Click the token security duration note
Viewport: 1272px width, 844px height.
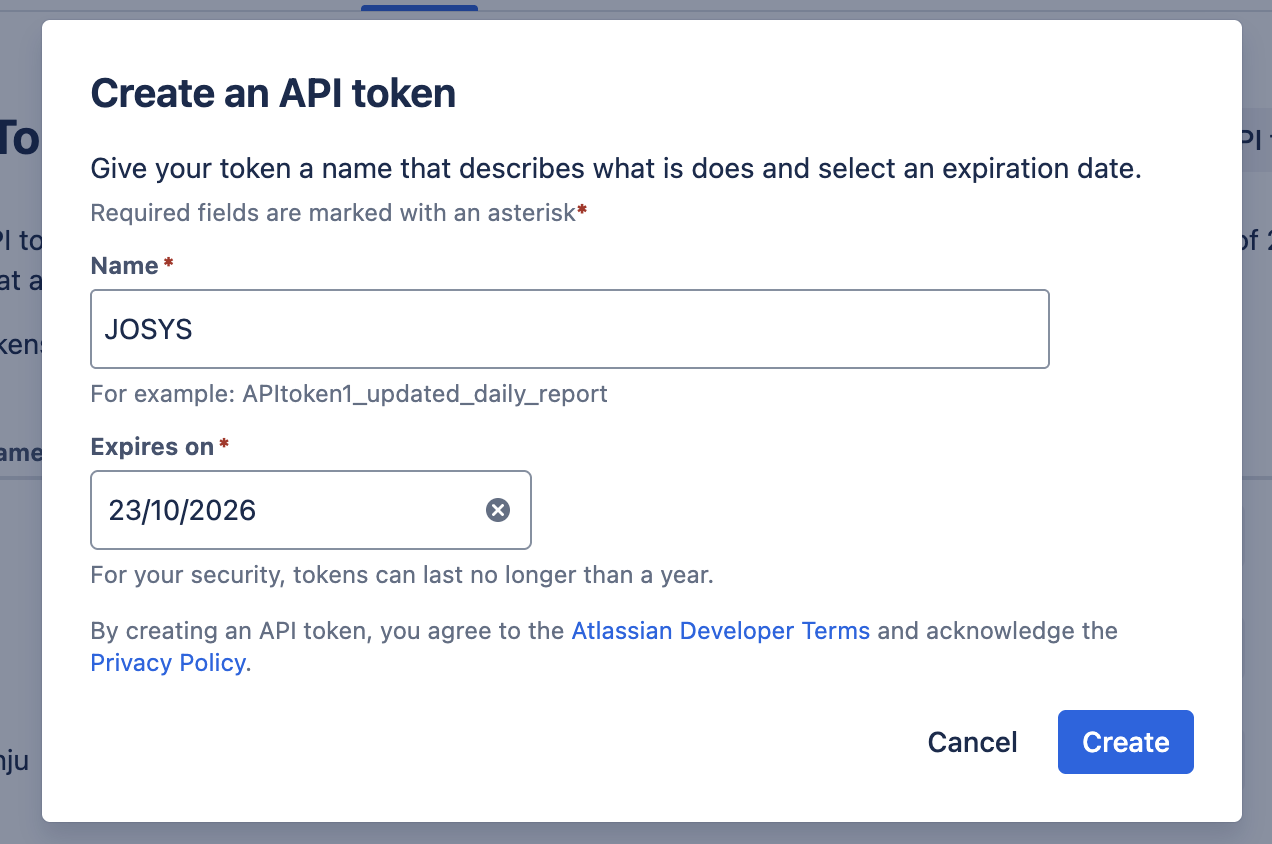click(x=401, y=576)
